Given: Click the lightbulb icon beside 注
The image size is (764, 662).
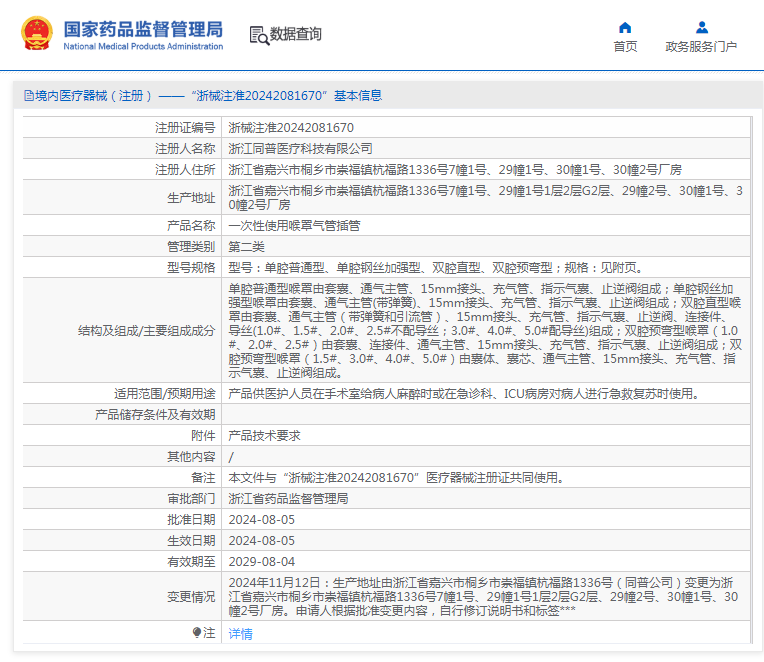Looking at the screenshot, I should click(x=197, y=632).
